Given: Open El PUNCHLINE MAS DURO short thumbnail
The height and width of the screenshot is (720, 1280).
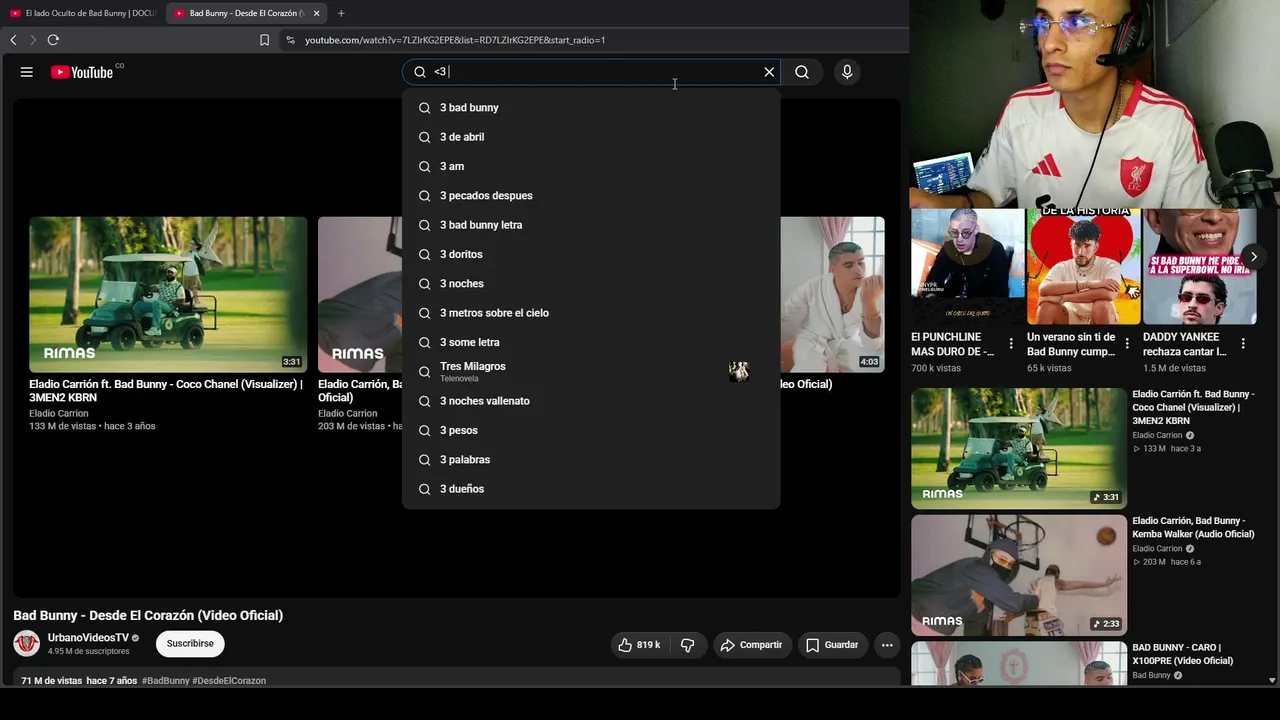Looking at the screenshot, I should tap(968, 266).
